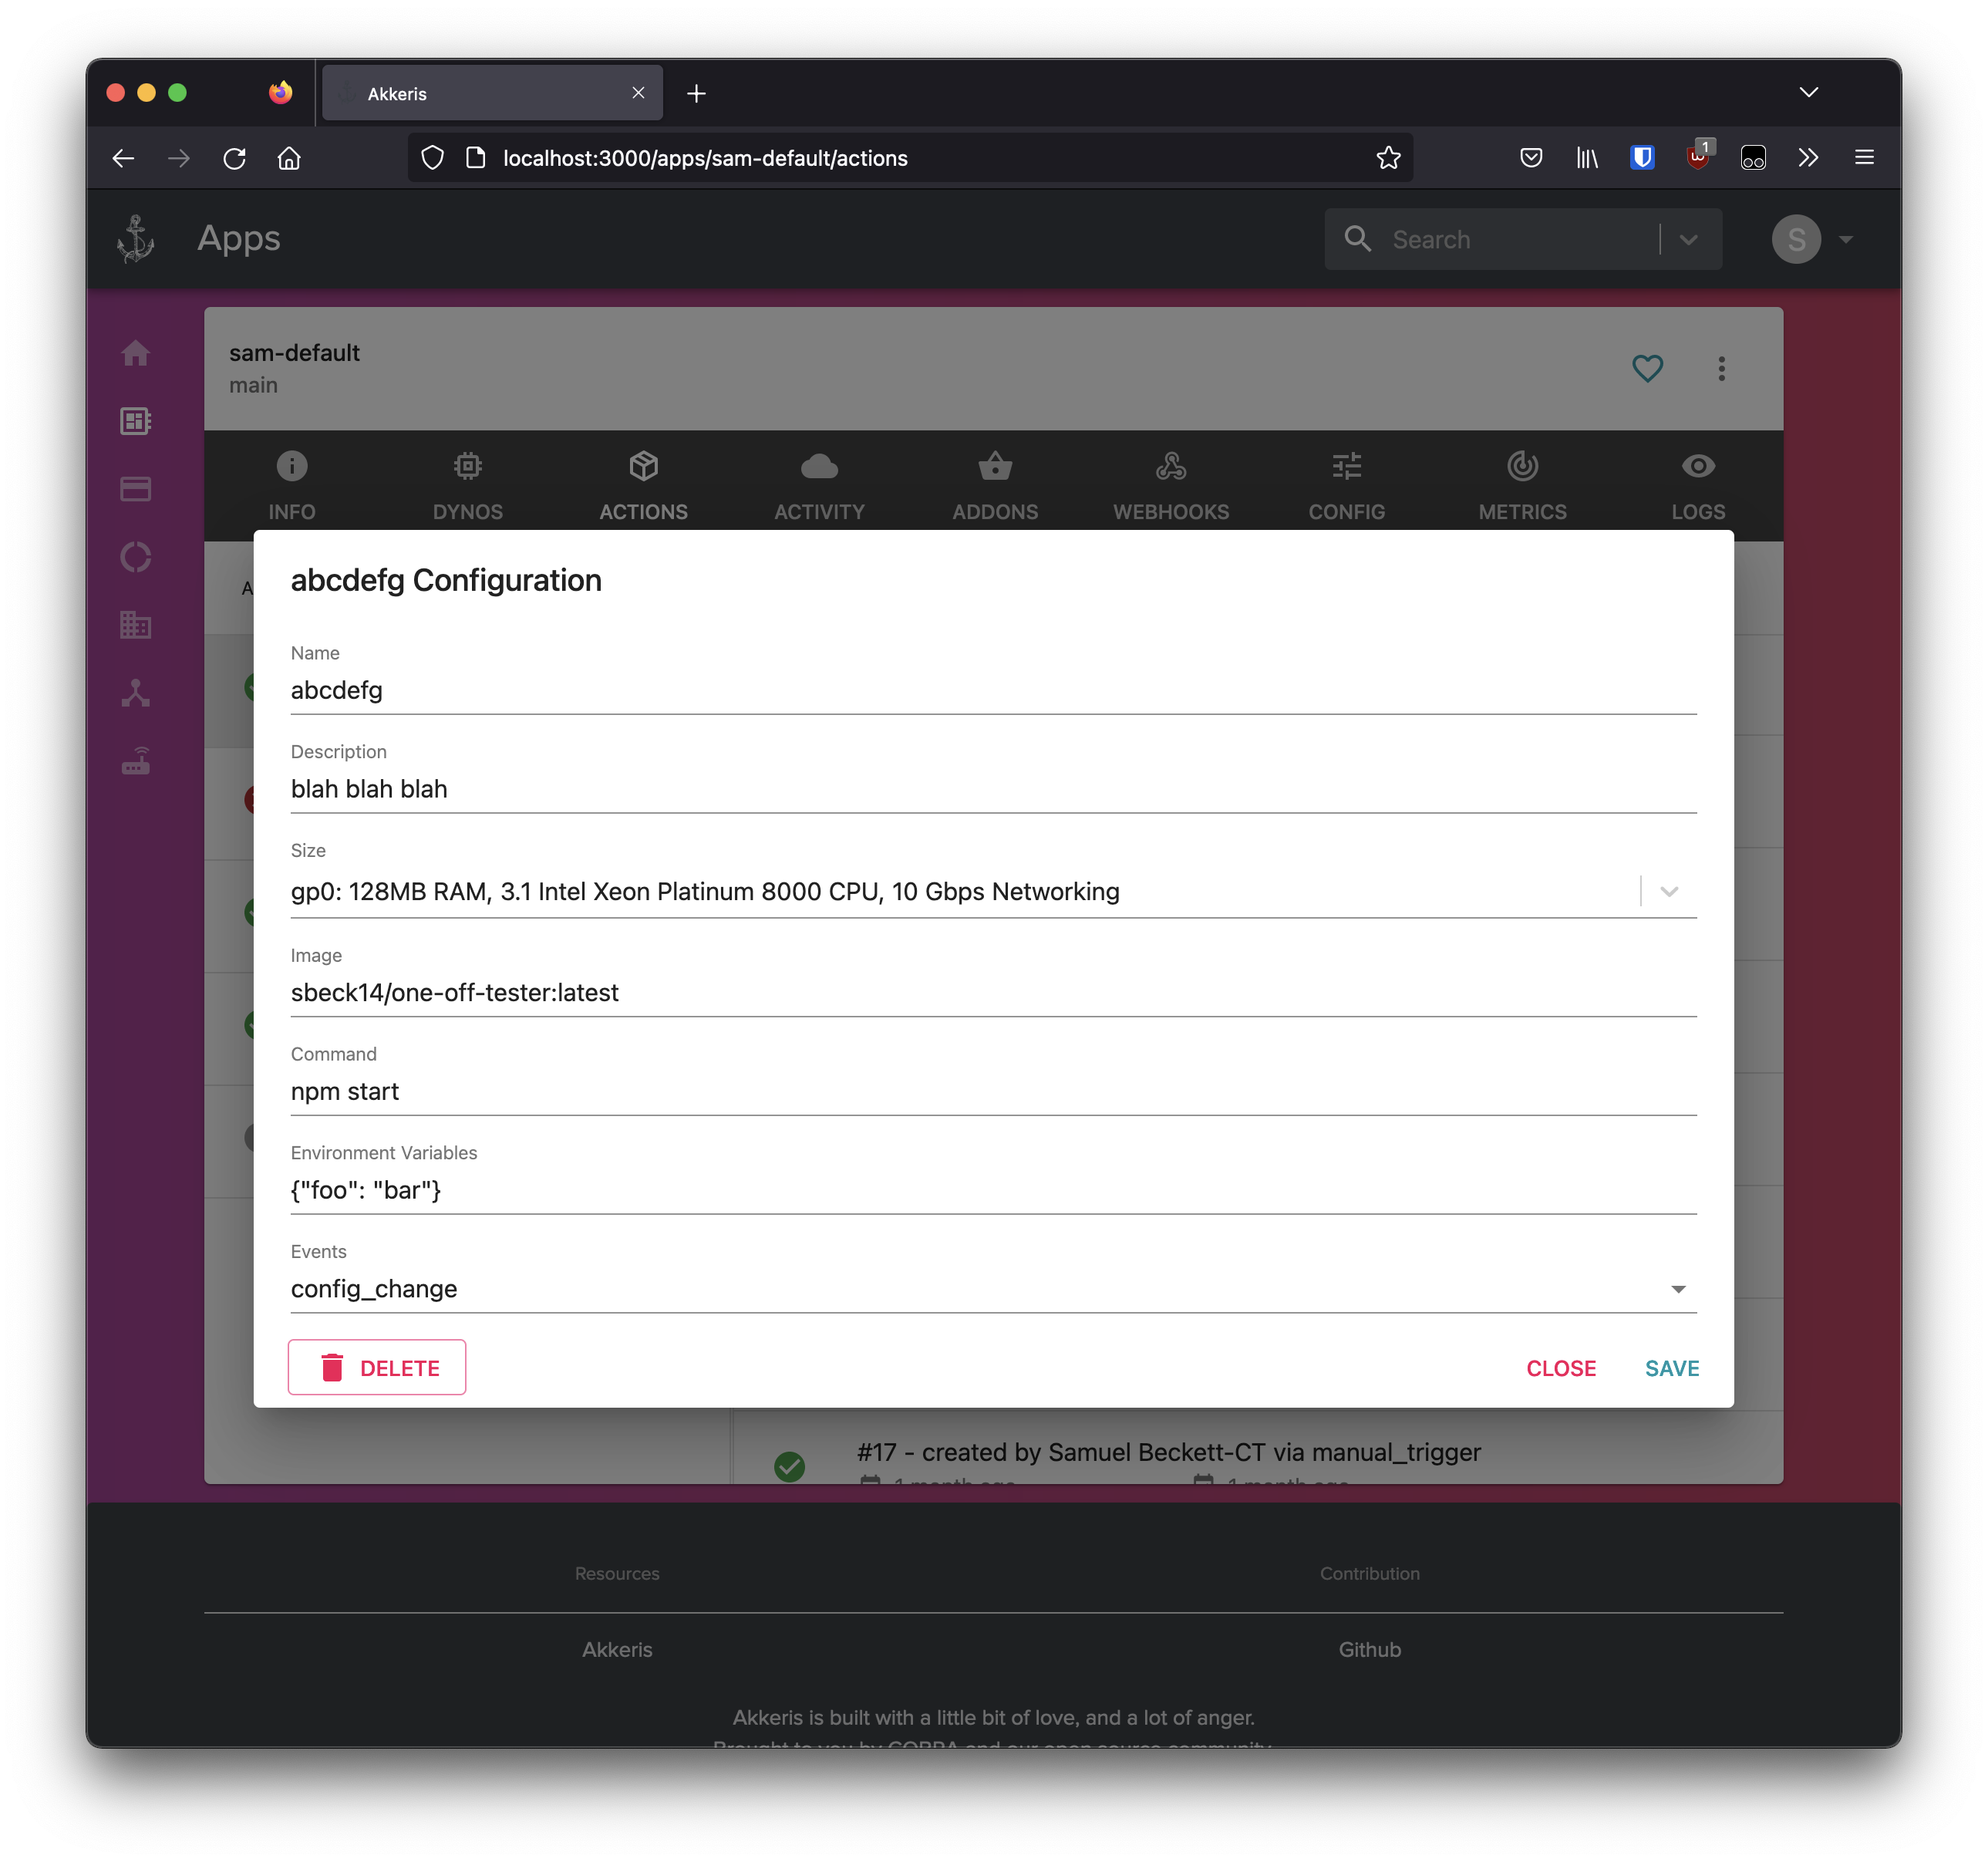This screenshot has width=1988, height=1862.
Task: Click SAVE in the configuration dialog
Action: (x=1671, y=1368)
